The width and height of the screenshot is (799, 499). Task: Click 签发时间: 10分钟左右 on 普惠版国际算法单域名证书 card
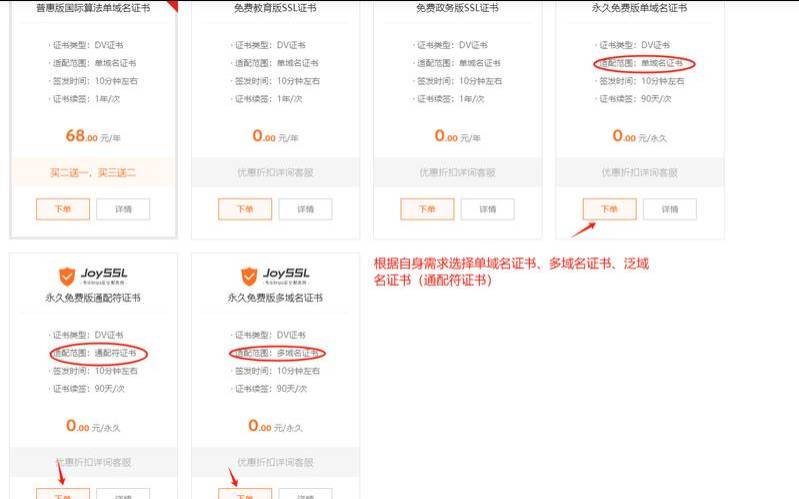point(94,81)
